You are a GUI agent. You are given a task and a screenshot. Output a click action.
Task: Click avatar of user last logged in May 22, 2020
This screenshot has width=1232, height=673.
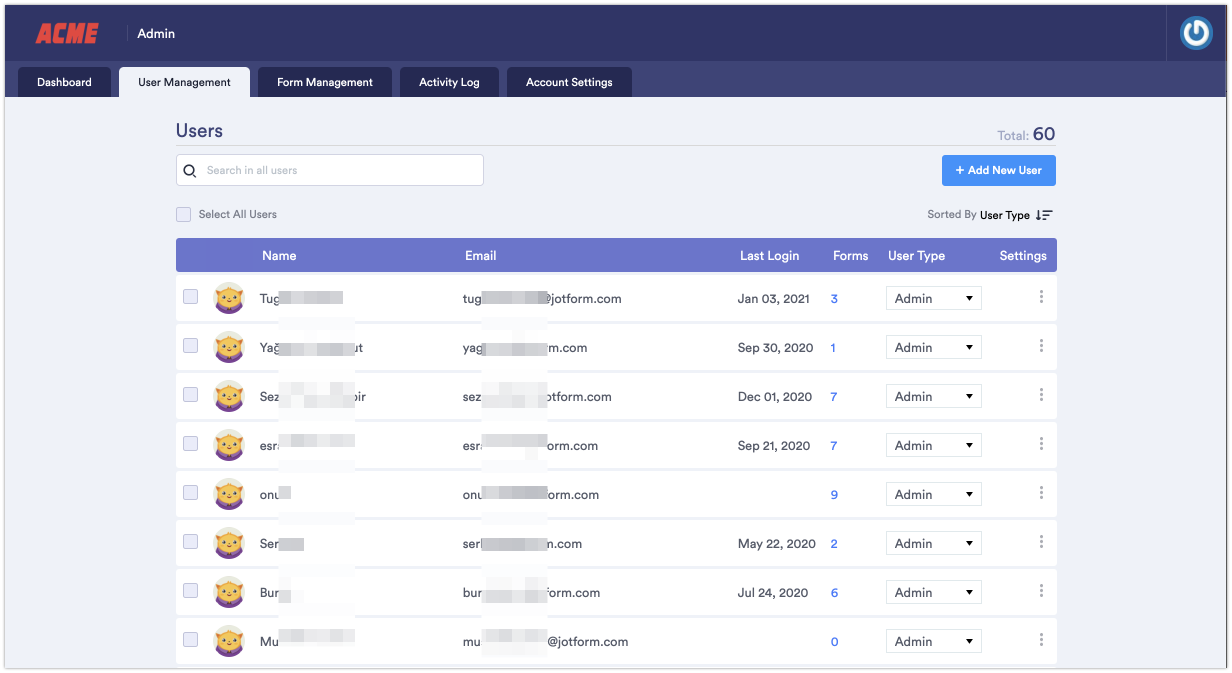pos(229,543)
